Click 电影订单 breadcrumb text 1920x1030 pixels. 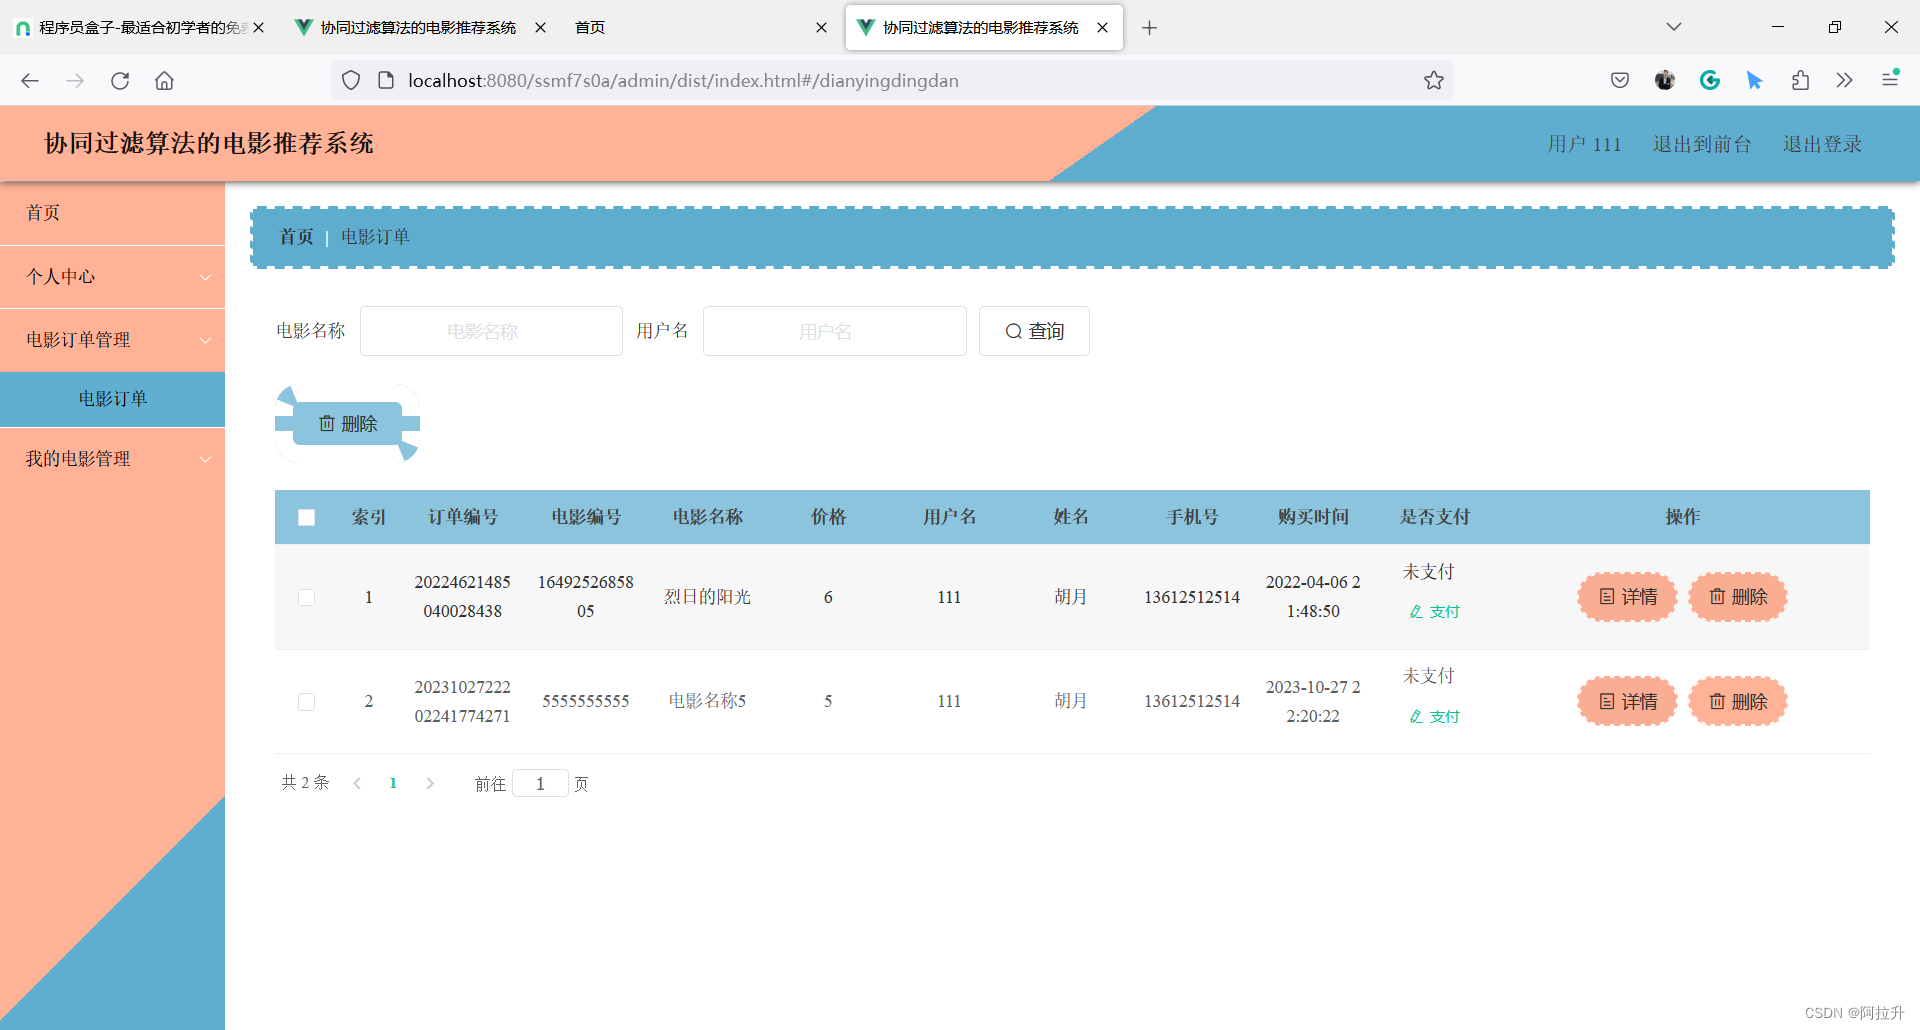(x=375, y=237)
